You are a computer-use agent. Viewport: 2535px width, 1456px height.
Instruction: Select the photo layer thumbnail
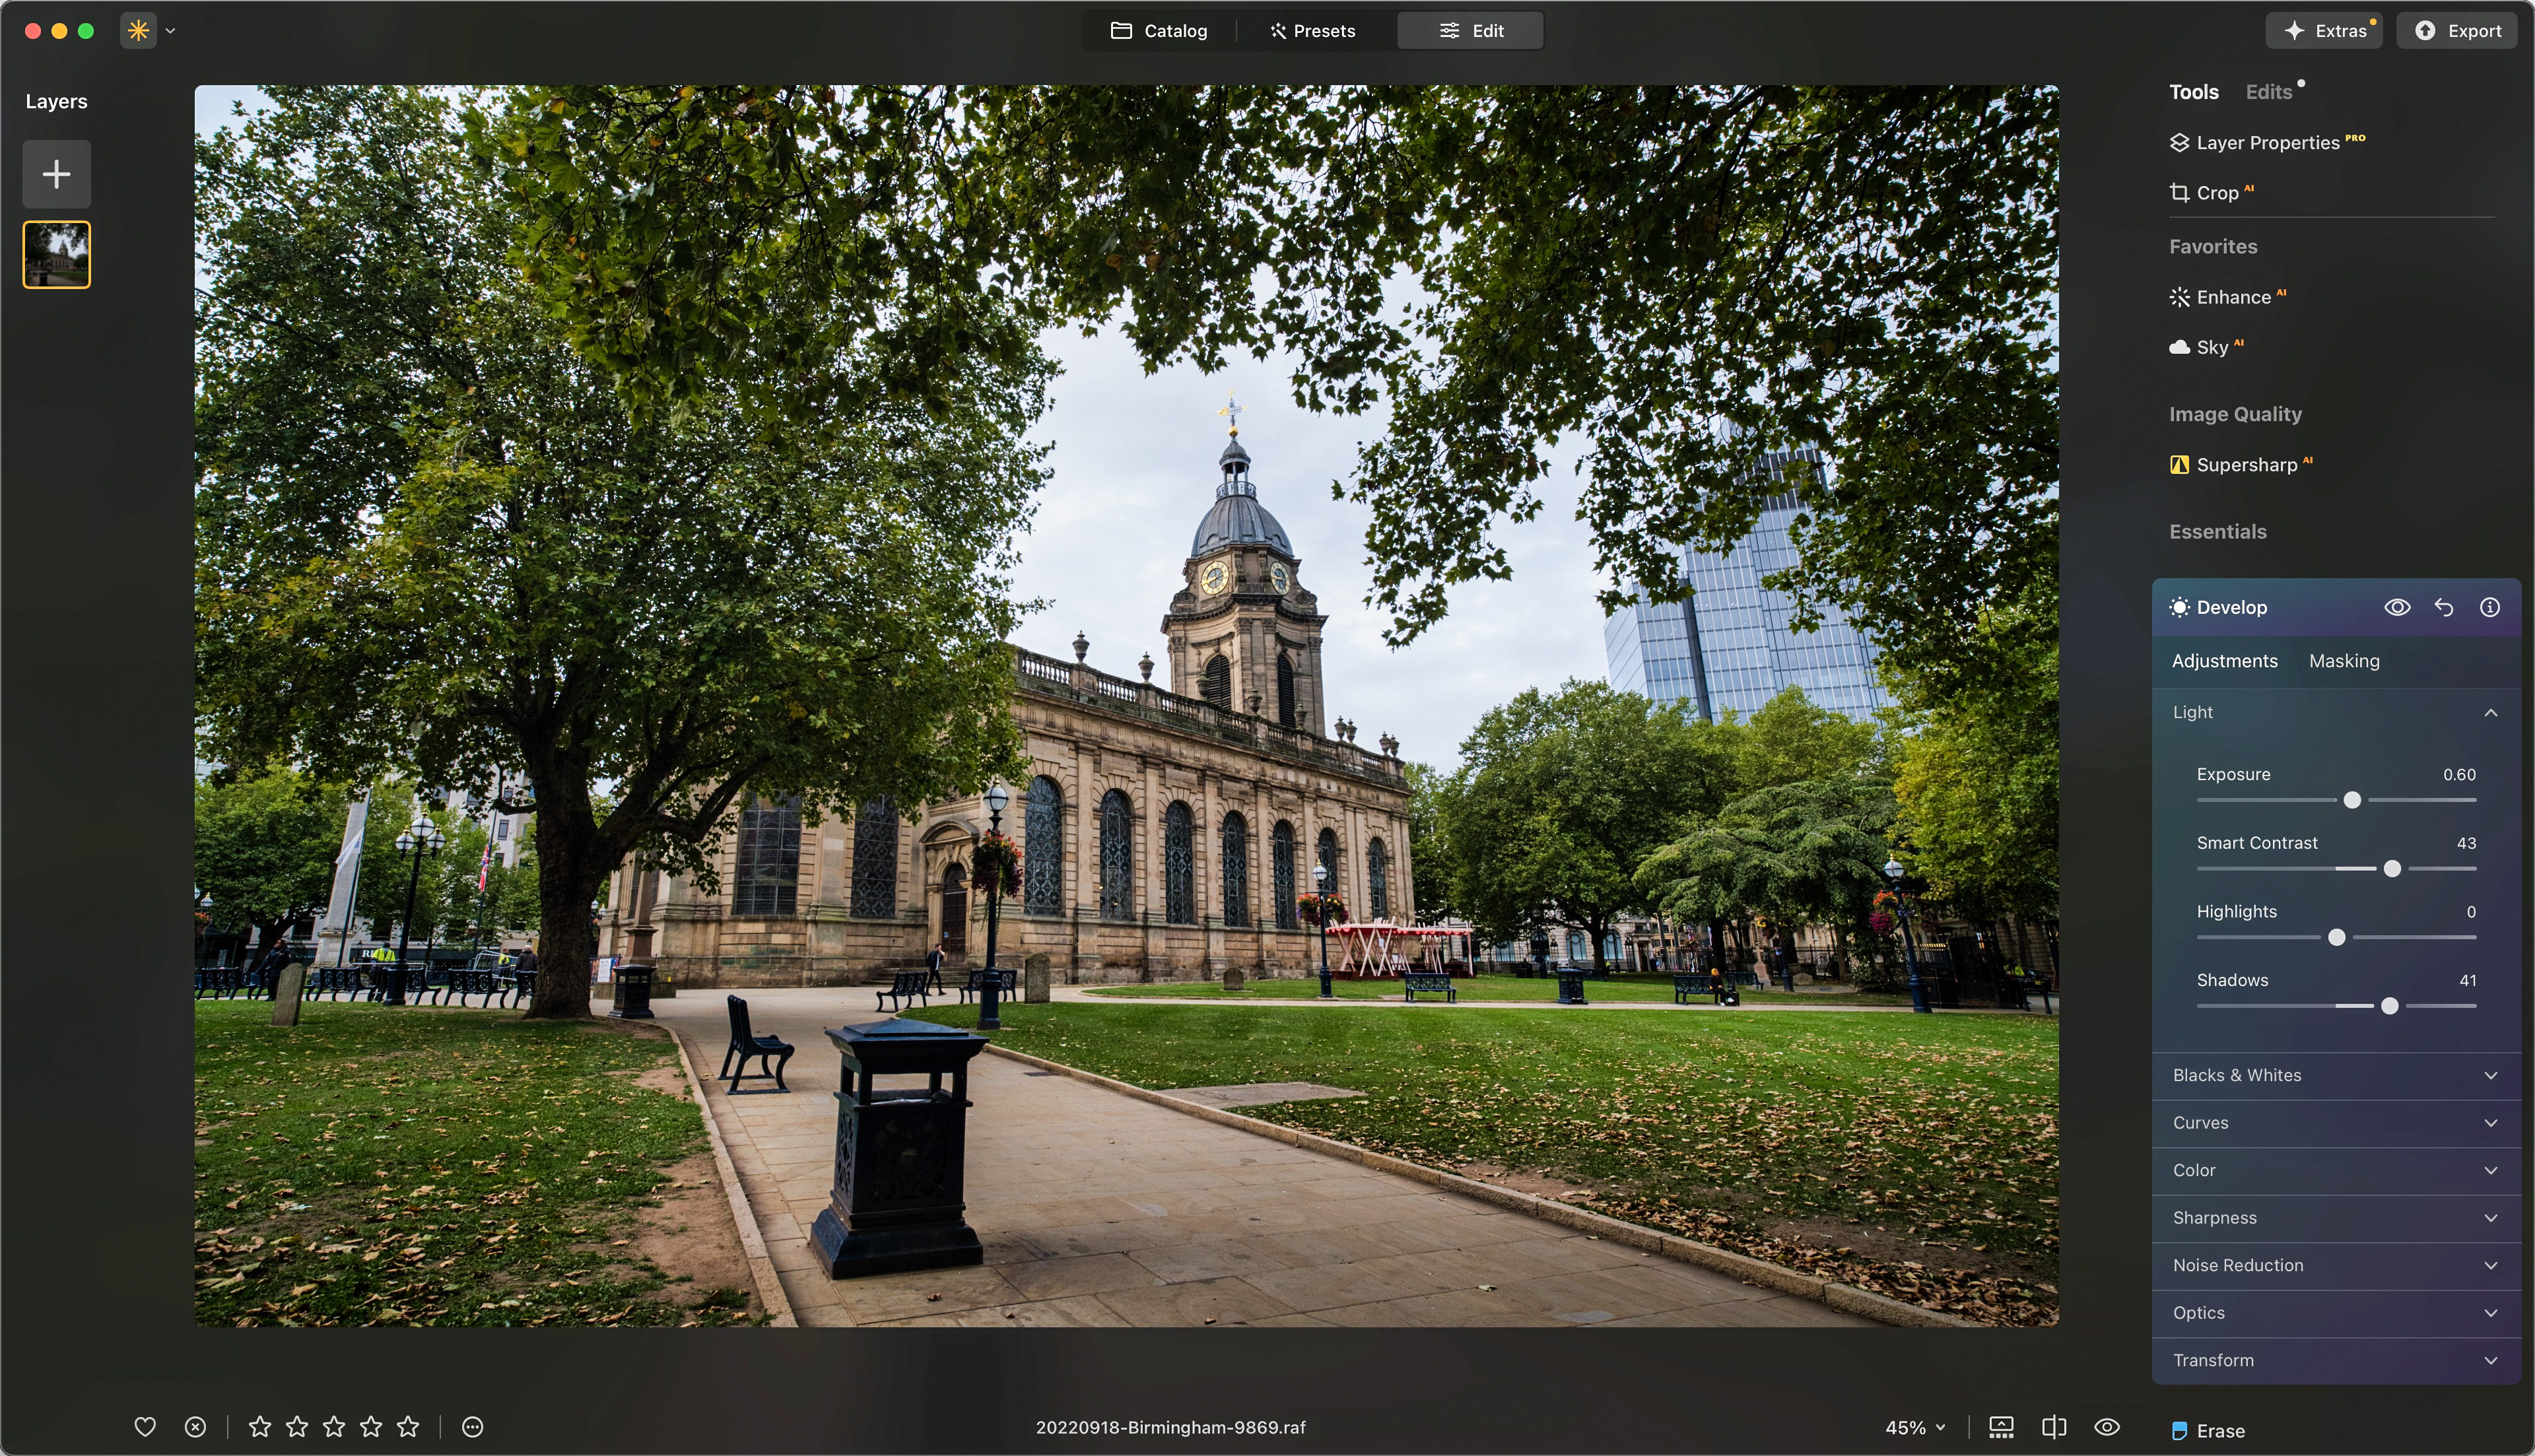click(56, 254)
